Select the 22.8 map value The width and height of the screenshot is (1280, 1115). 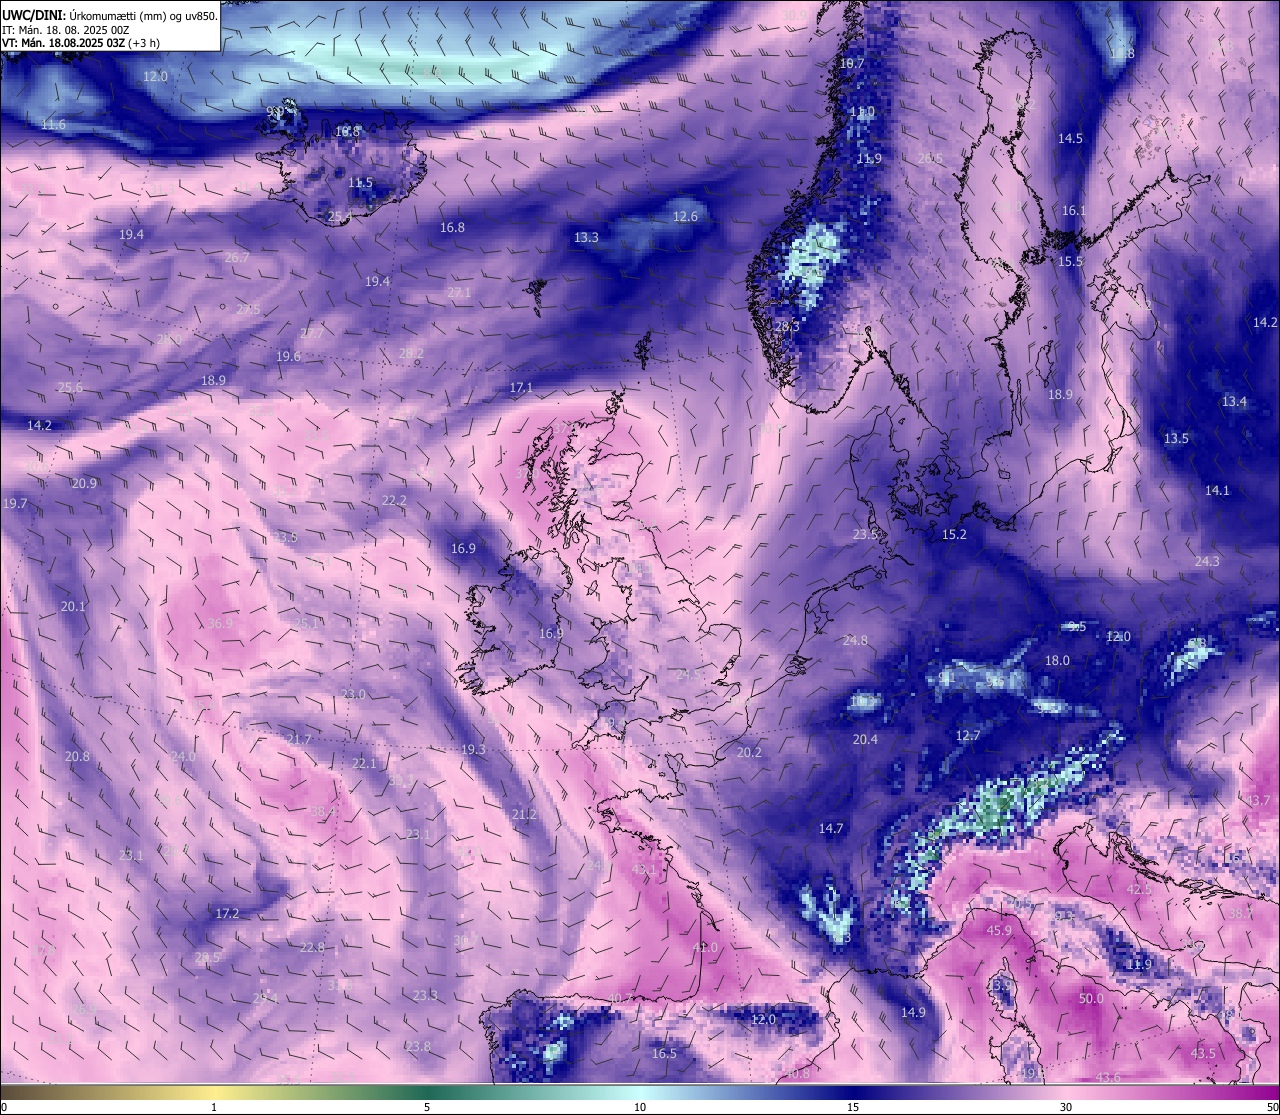312,948
